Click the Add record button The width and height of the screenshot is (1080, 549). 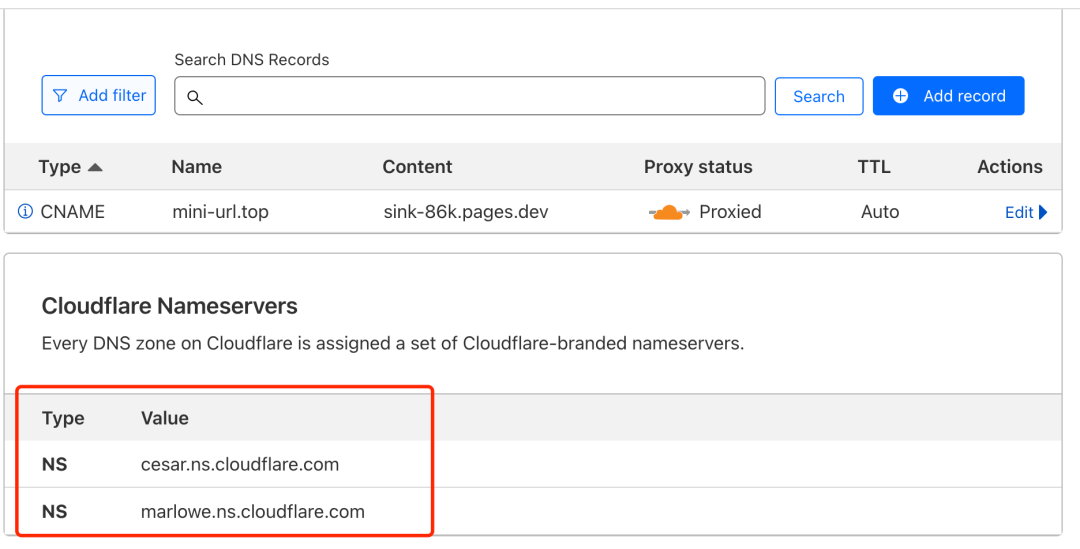[948, 96]
